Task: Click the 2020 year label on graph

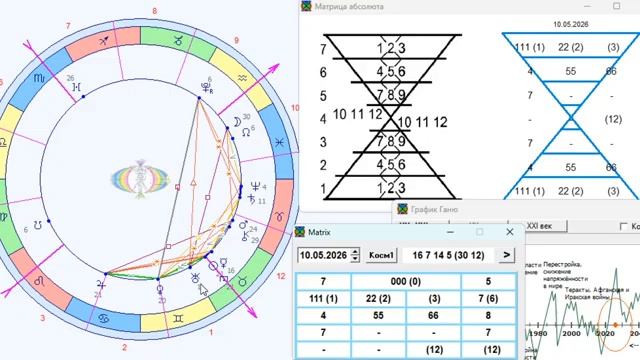Action: click(x=606, y=333)
